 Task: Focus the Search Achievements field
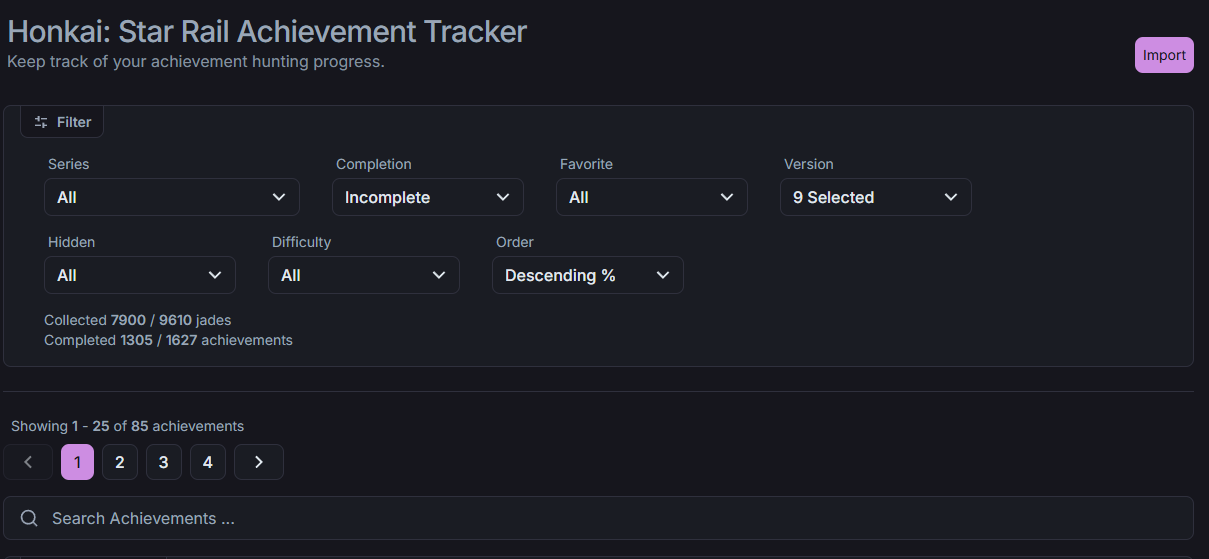click(598, 518)
